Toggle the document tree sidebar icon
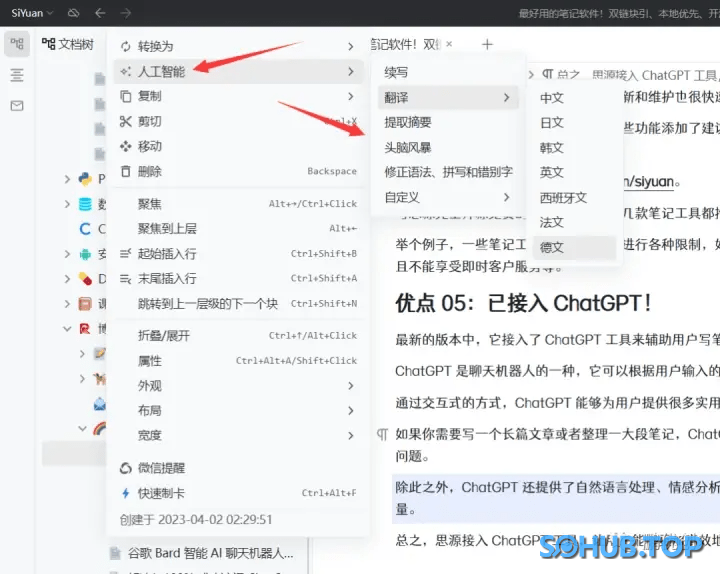The image size is (720, 574). click(17, 44)
